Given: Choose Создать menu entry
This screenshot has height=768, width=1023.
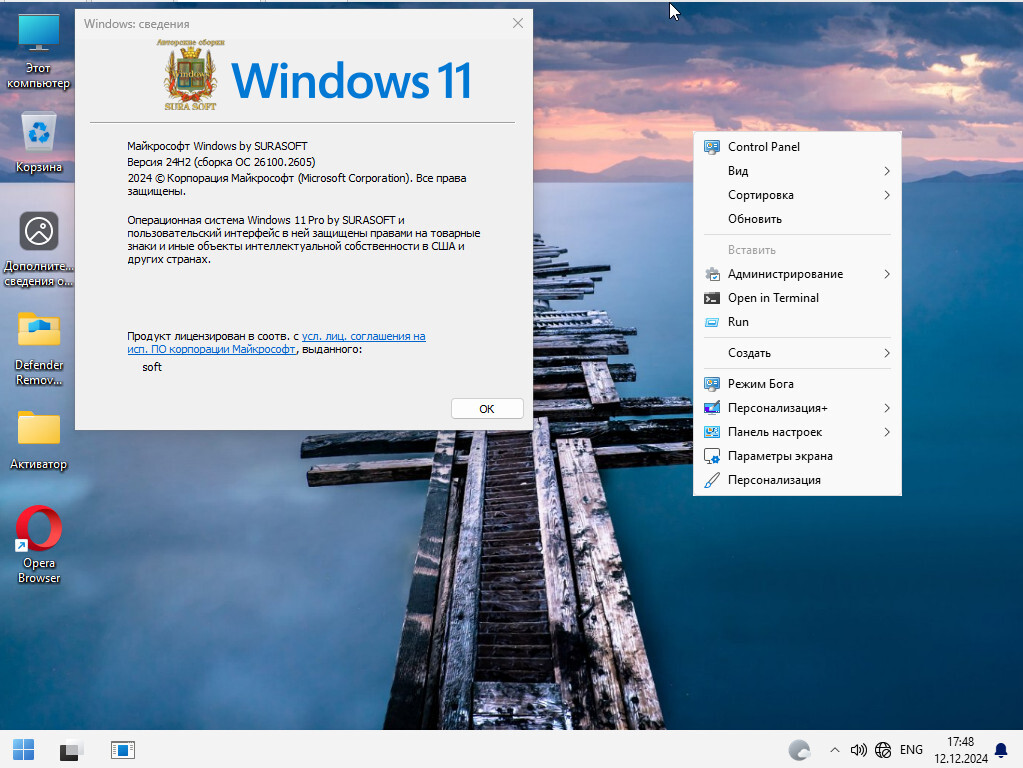Looking at the screenshot, I should click(797, 353).
